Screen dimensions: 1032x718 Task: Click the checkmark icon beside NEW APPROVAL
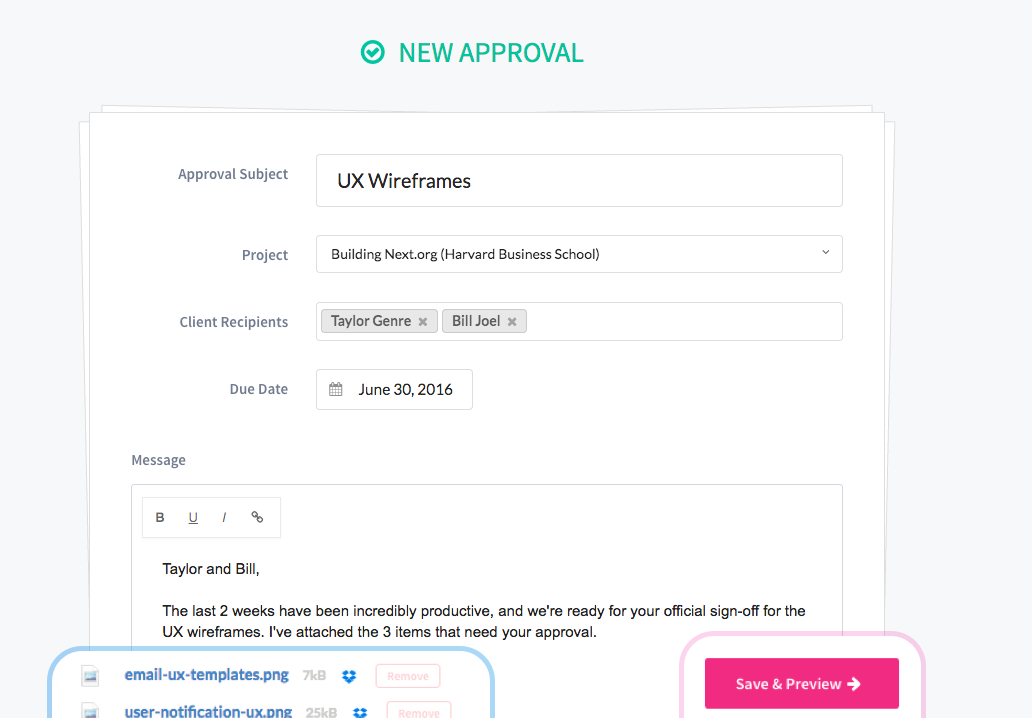point(372,52)
